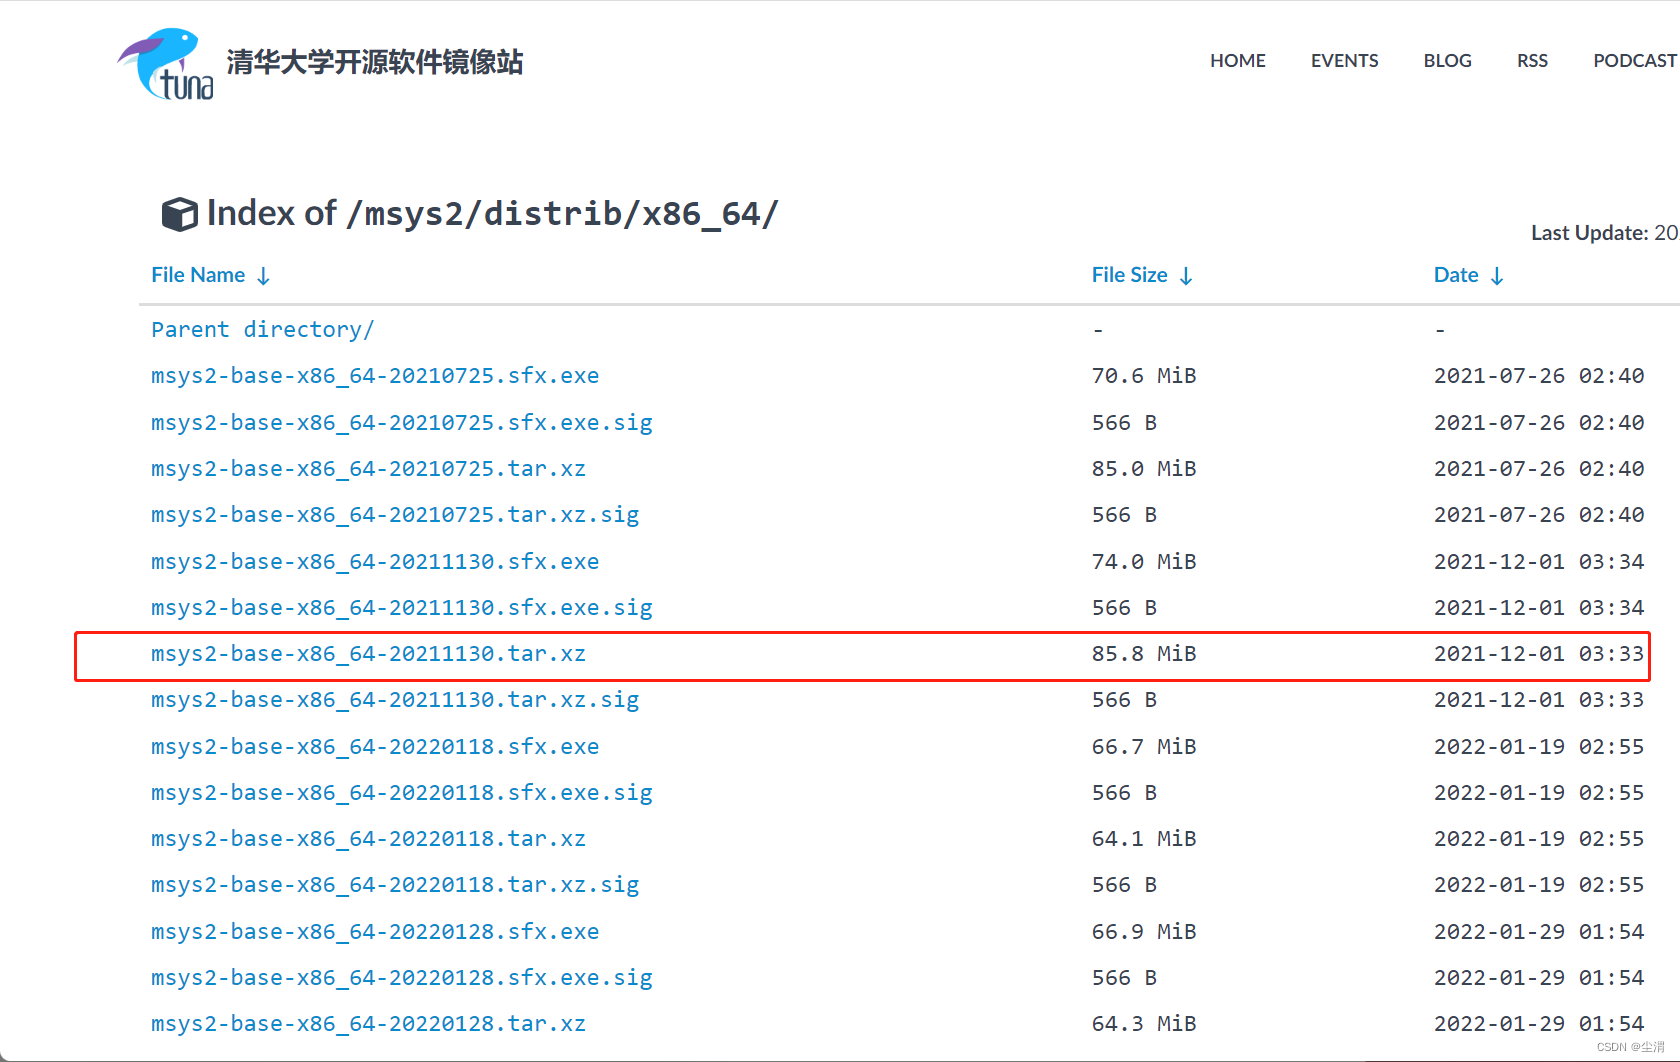Click the 66.7 MiB file size
The height and width of the screenshot is (1062, 1680).
pyautogui.click(x=1144, y=747)
